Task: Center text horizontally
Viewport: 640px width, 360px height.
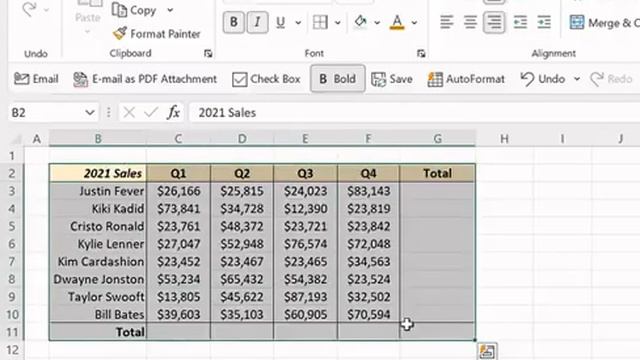Action: point(470,22)
